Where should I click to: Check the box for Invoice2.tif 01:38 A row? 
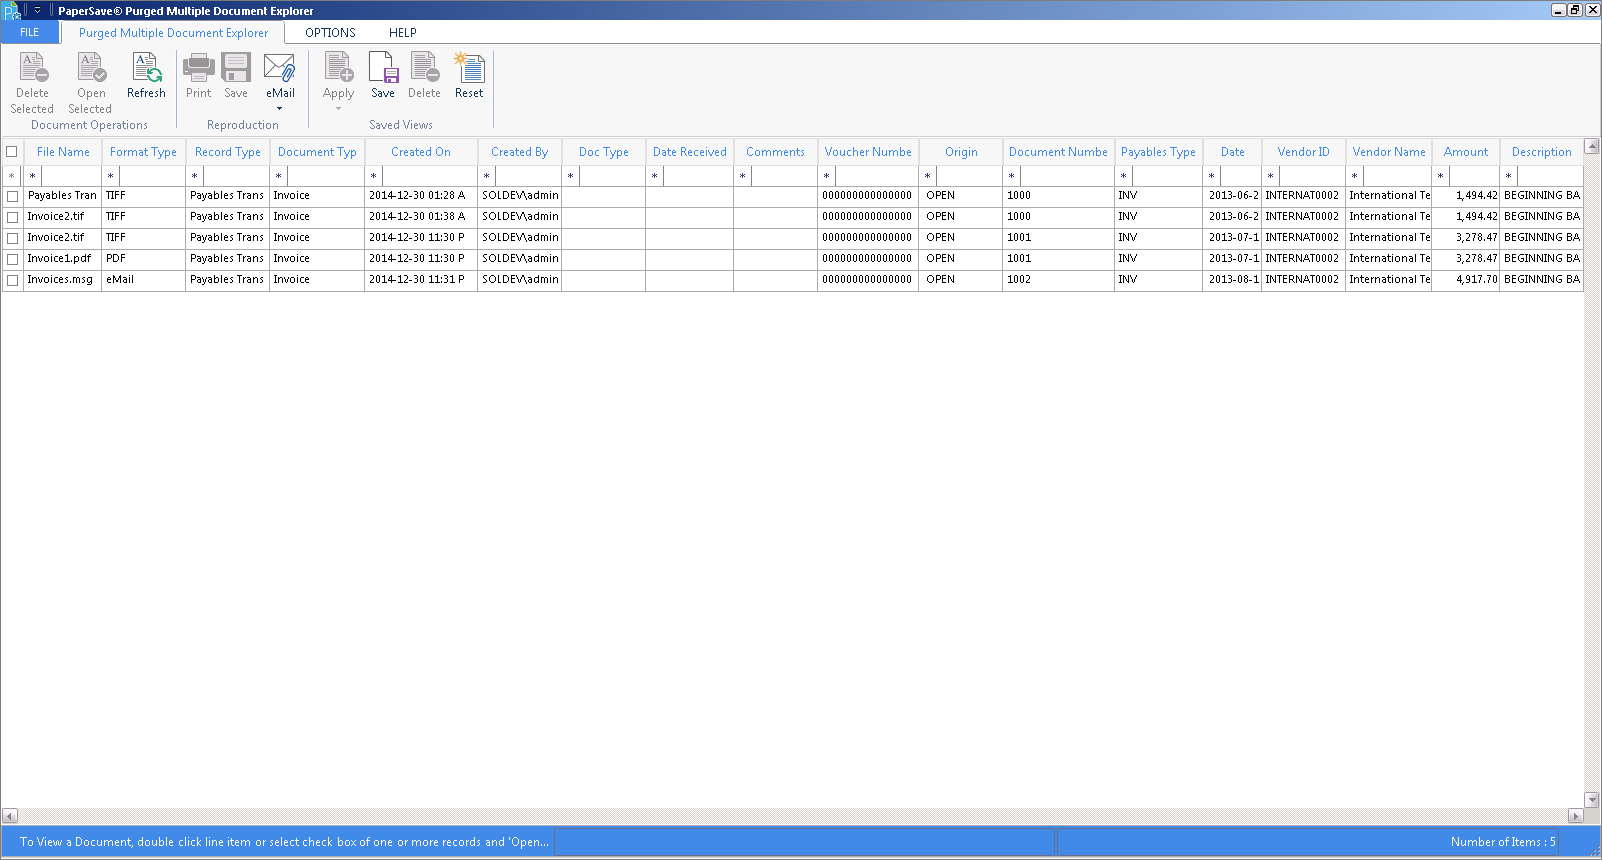(13, 217)
